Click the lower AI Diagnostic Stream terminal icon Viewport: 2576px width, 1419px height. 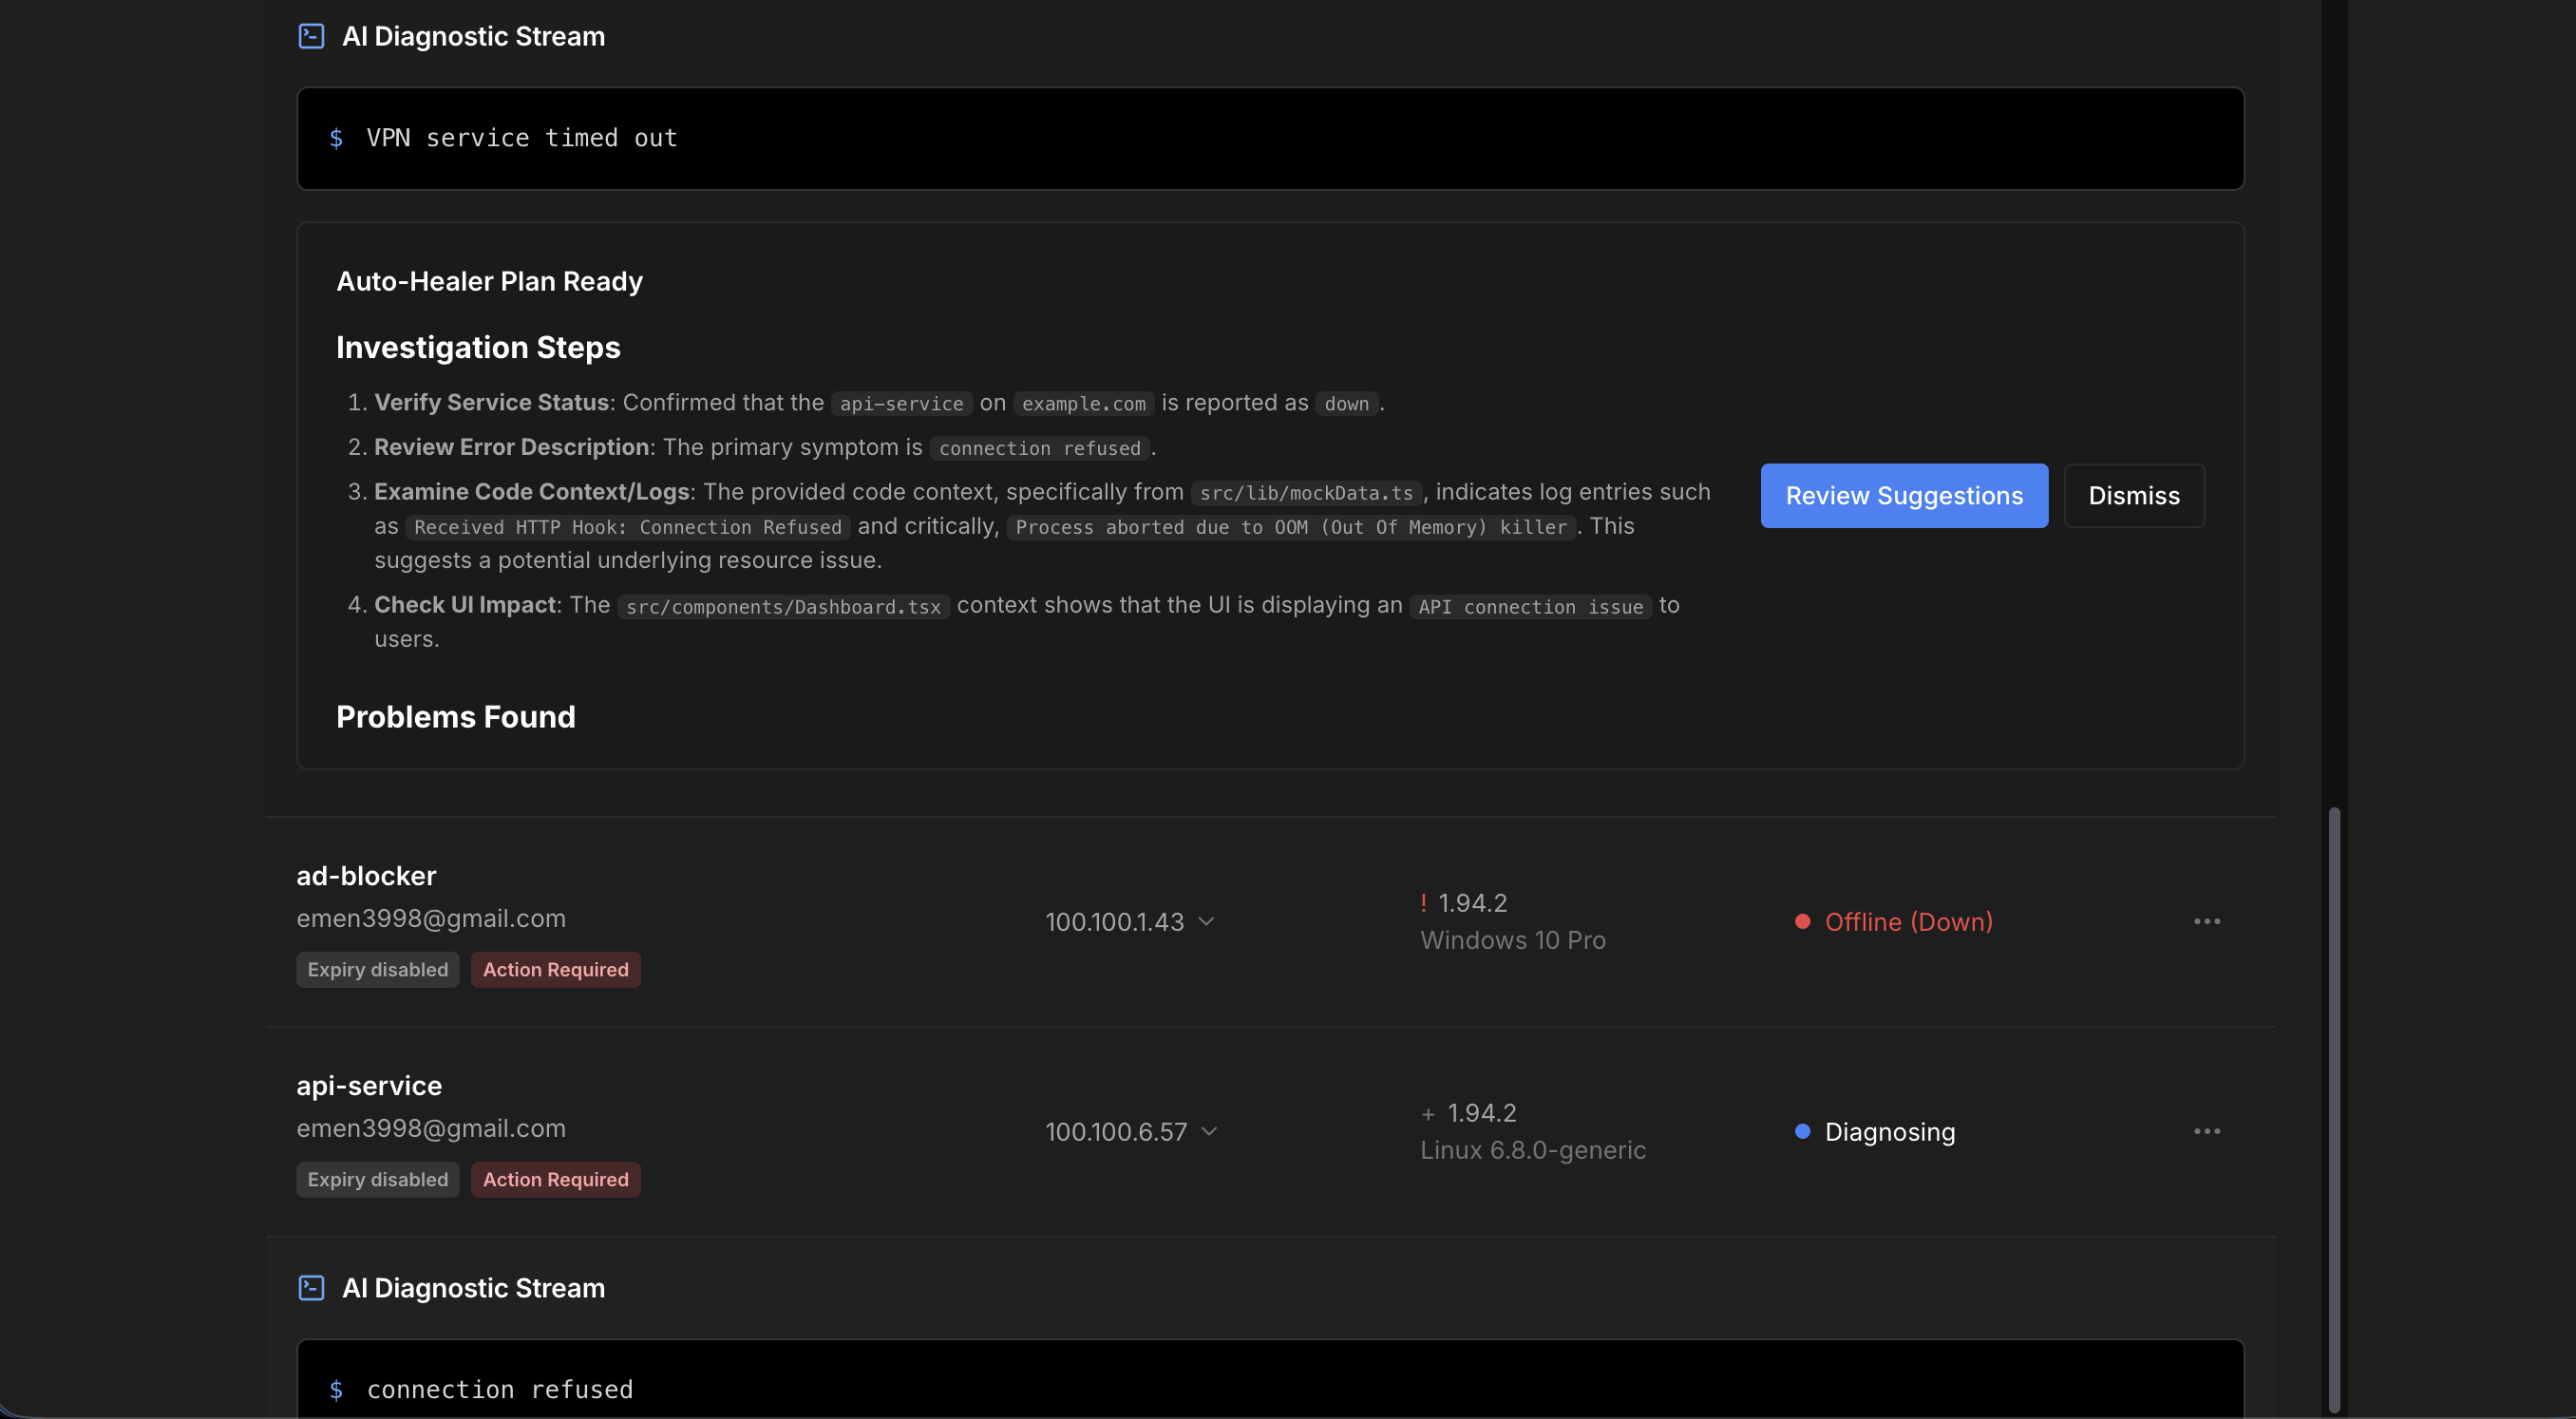[311, 1287]
